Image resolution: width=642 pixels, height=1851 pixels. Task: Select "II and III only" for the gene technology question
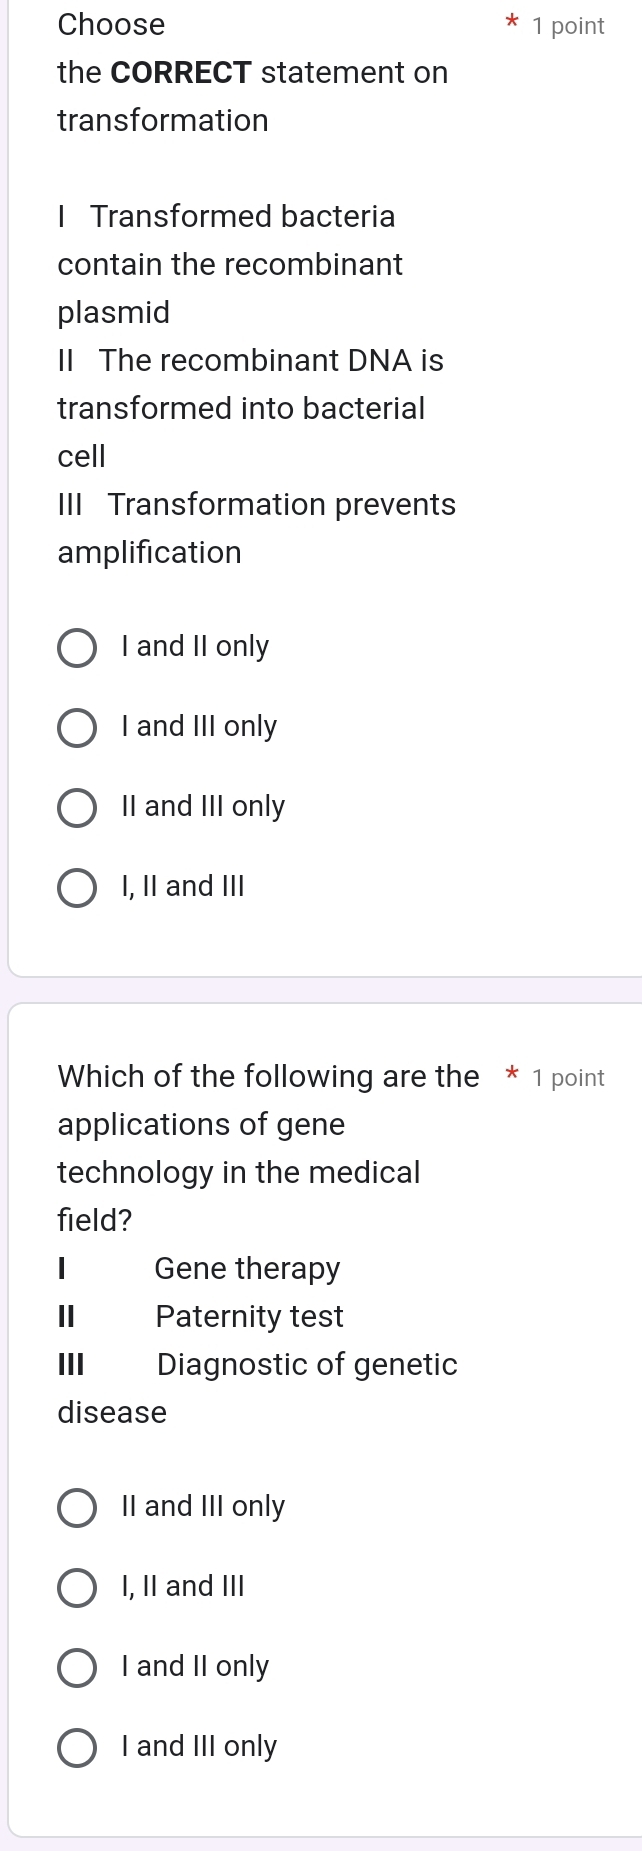click(77, 1508)
